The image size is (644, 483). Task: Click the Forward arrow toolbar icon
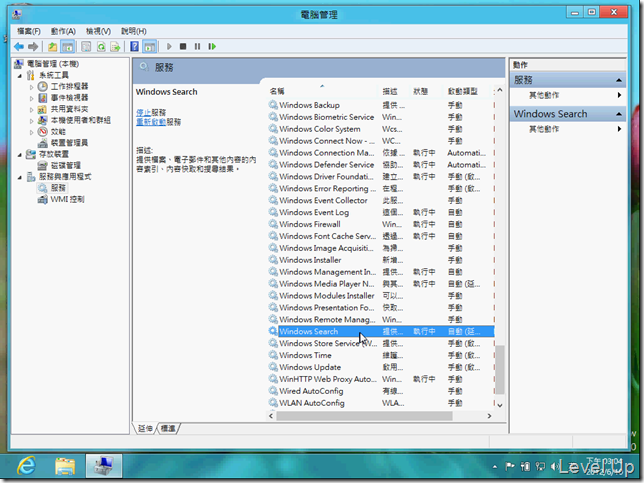33,46
